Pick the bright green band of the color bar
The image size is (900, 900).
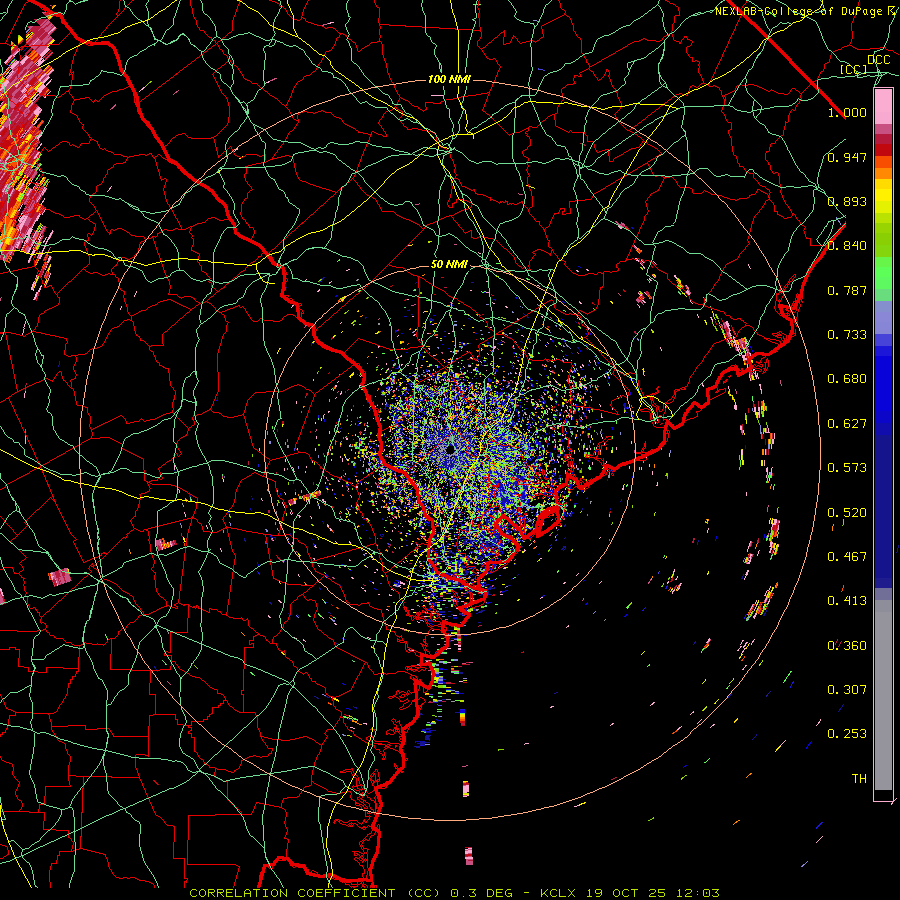click(x=883, y=273)
